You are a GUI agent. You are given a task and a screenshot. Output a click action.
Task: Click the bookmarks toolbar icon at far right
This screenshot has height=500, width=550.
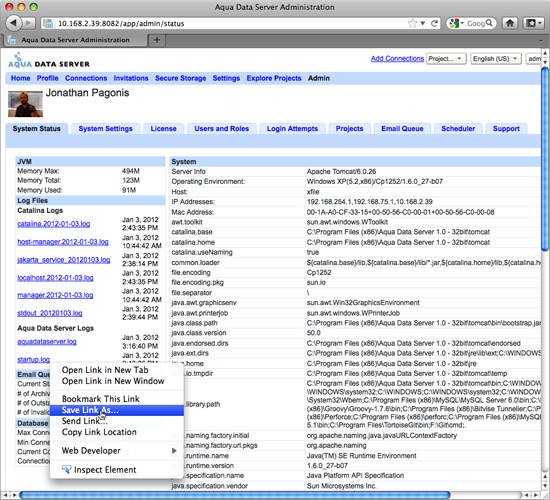click(533, 24)
